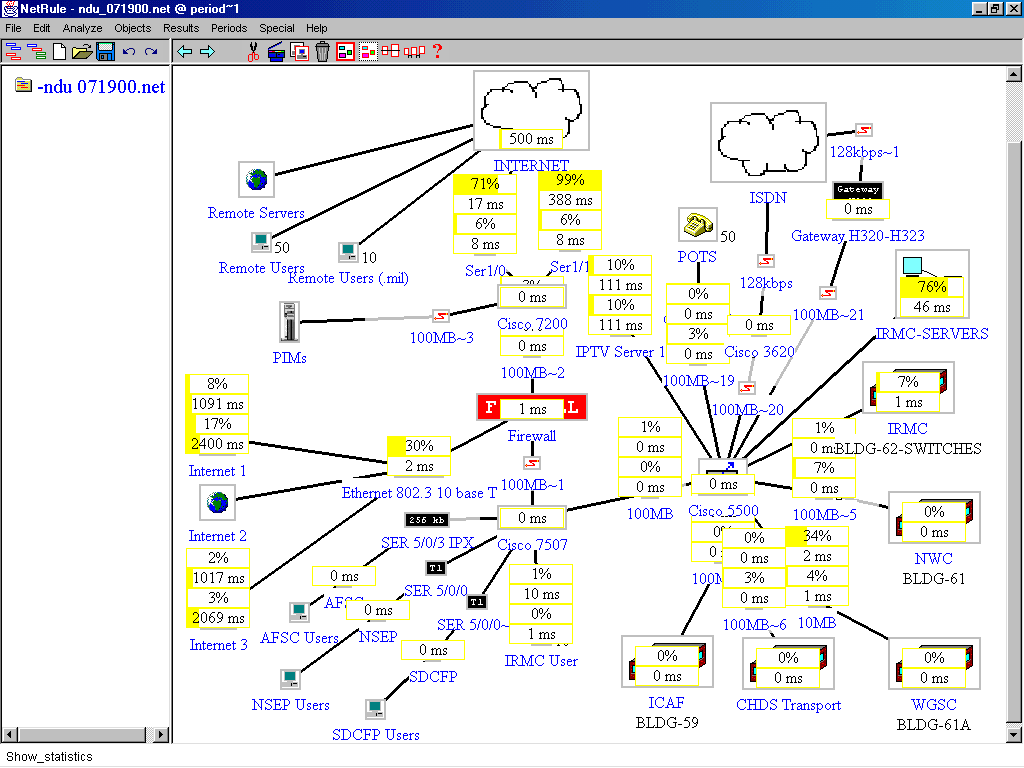Click the Undo arrow in toolbar

point(129,51)
